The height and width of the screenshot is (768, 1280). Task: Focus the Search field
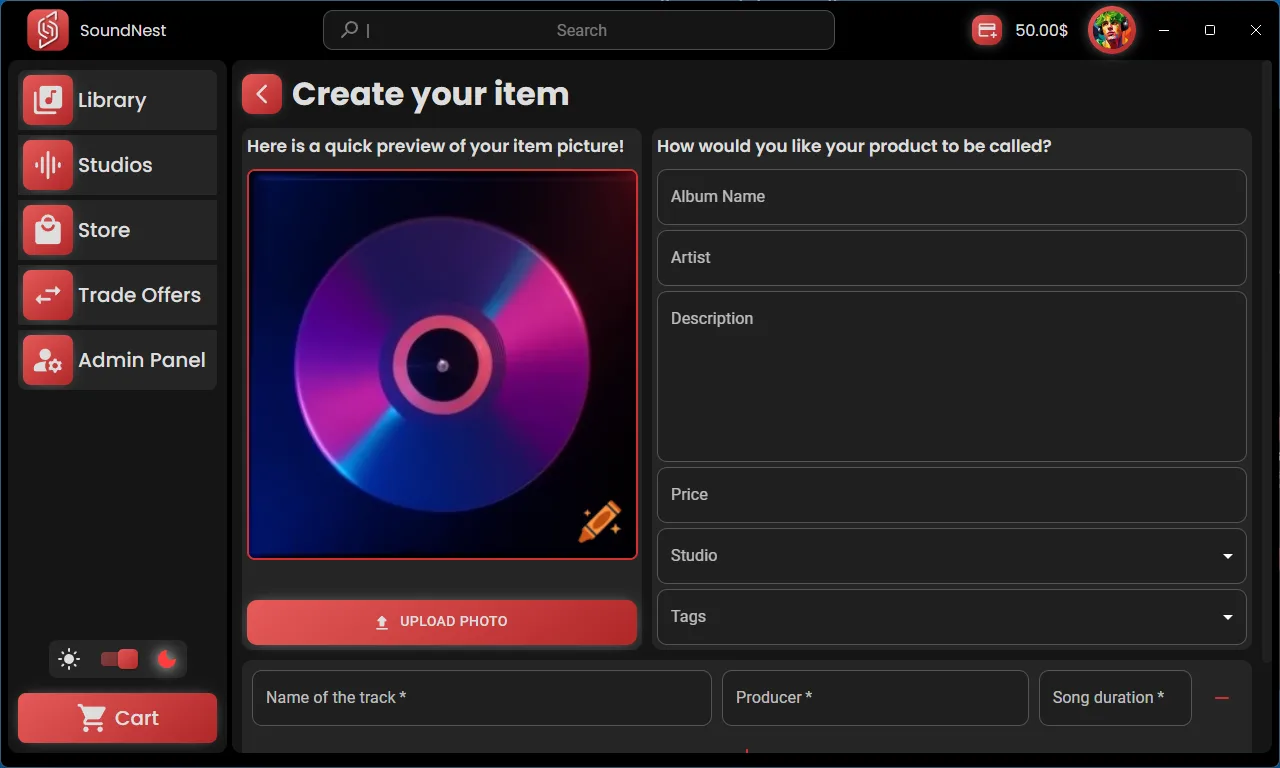(579, 30)
